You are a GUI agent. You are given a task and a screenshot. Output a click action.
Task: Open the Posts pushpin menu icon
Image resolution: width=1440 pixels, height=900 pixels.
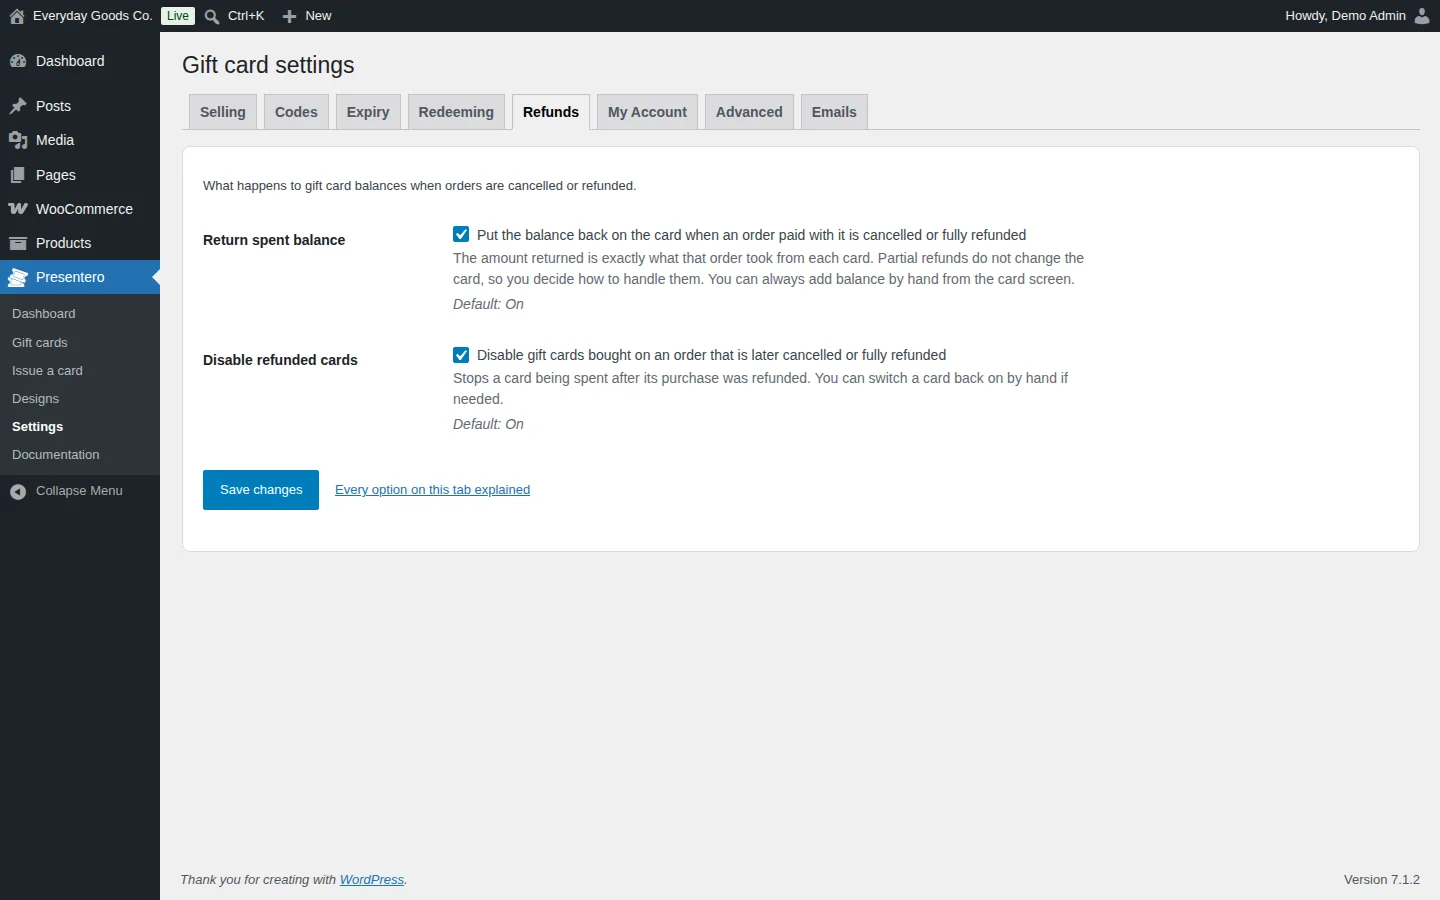18,106
